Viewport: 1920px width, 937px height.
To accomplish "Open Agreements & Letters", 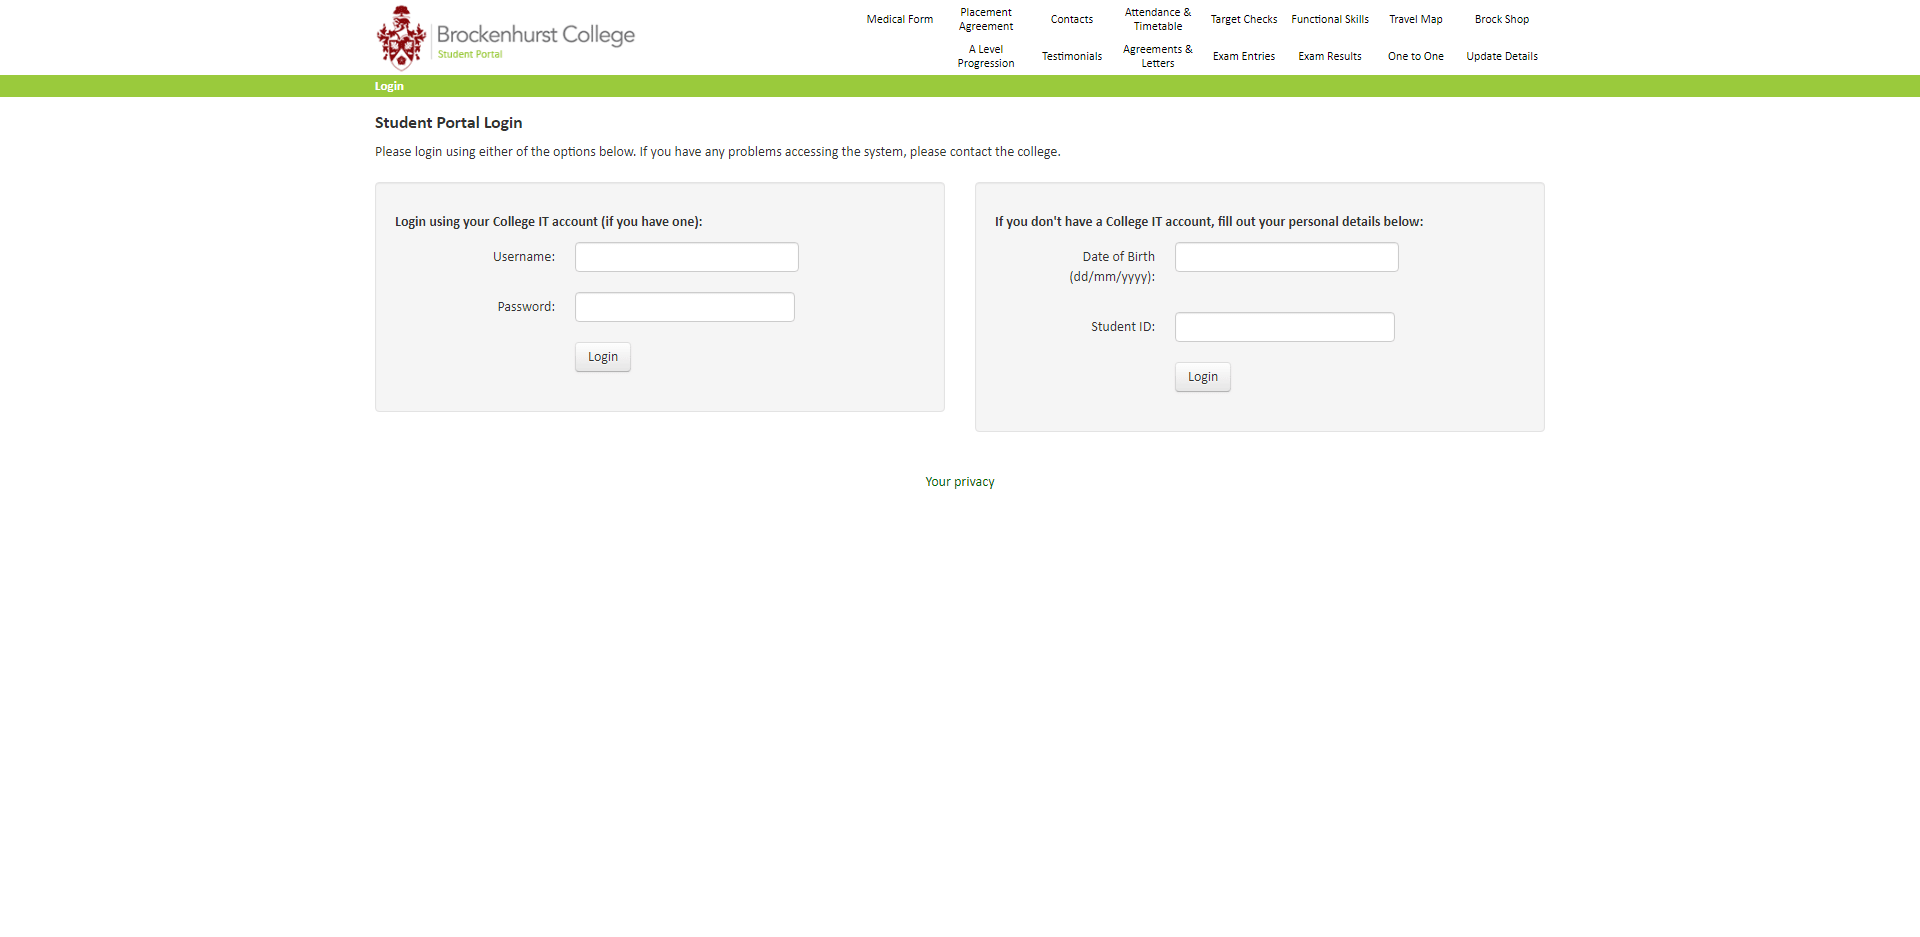I will (x=1158, y=57).
